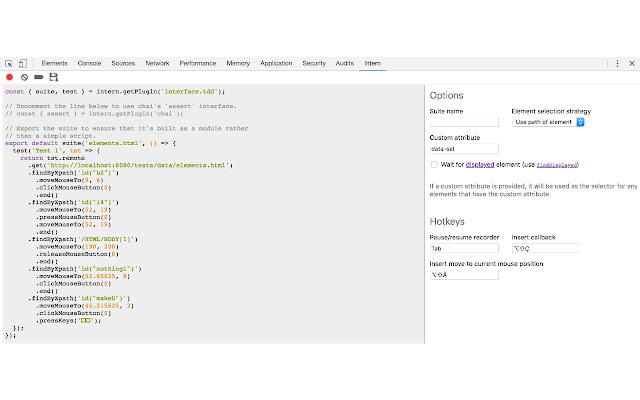This screenshot has width=640, height=400.
Task: Click the Custom attribute field with data-sel
Action: tap(464, 149)
